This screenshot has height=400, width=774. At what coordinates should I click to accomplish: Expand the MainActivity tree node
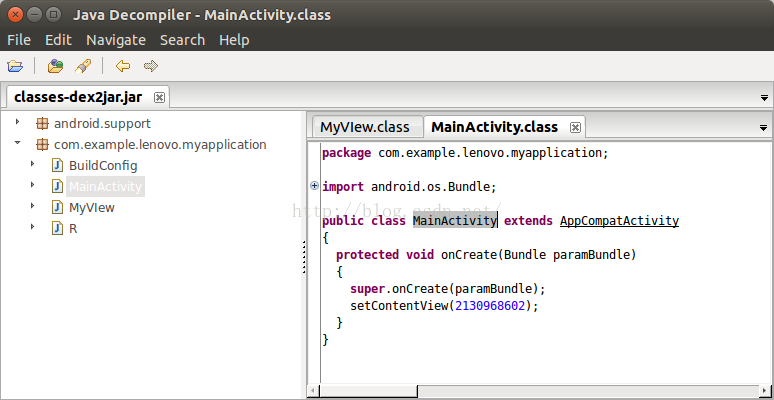pos(33,185)
